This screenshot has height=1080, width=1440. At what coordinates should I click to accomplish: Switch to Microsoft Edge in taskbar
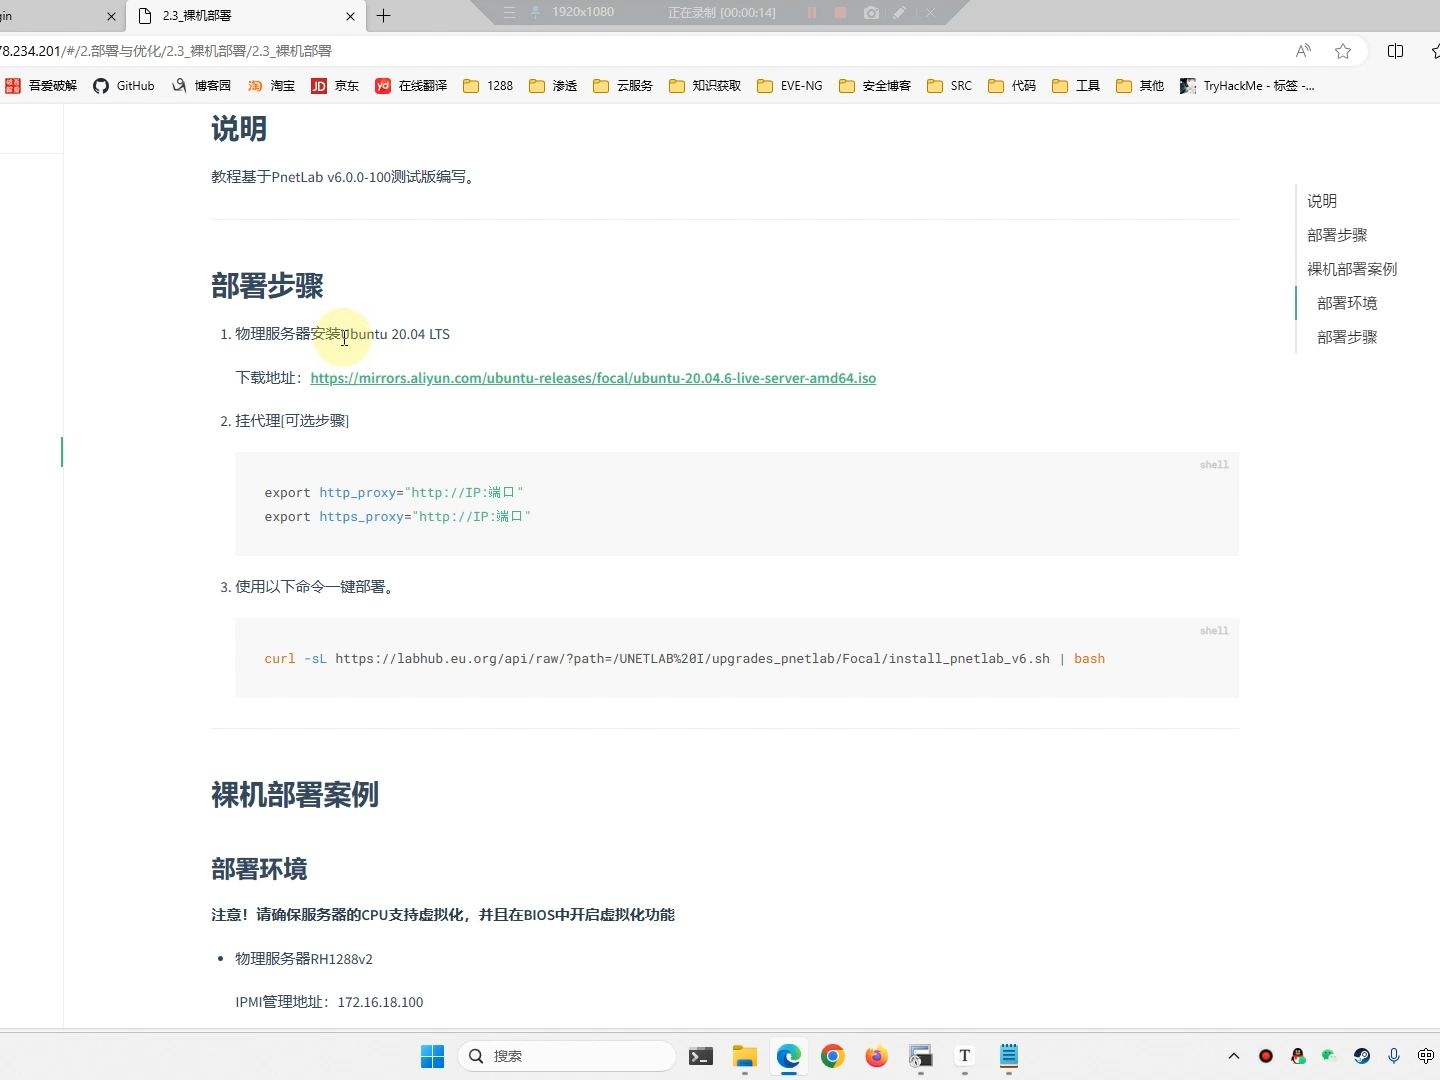tap(789, 1056)
